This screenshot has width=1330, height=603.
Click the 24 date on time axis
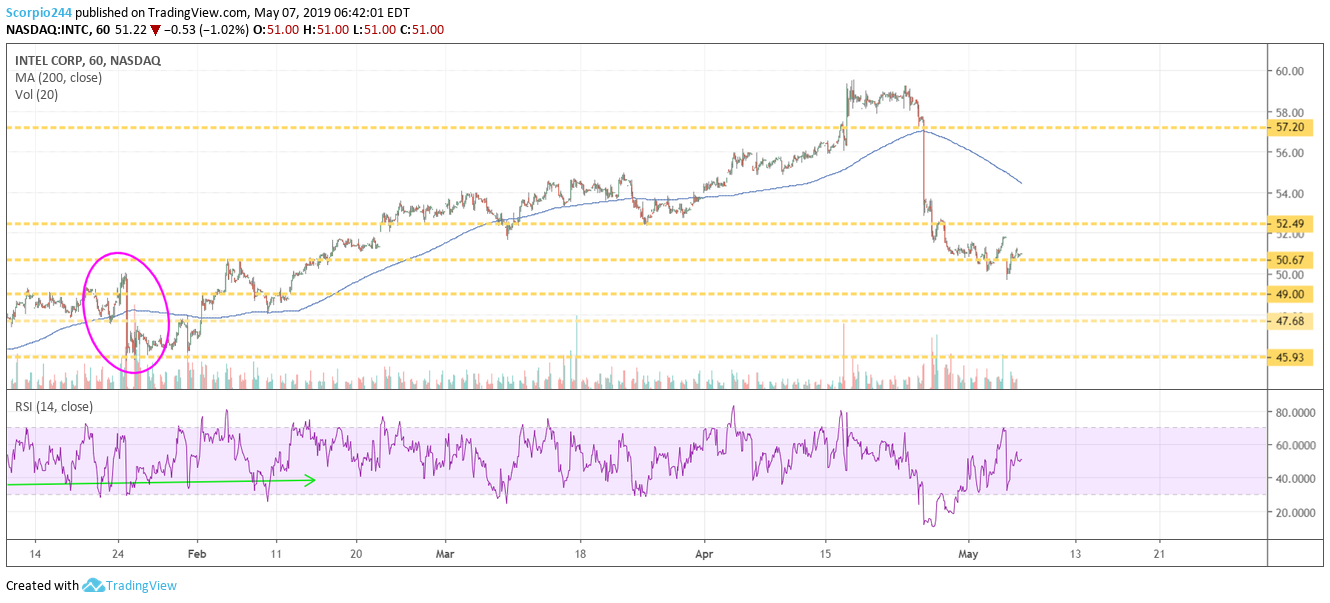click(x=117, y=552)
